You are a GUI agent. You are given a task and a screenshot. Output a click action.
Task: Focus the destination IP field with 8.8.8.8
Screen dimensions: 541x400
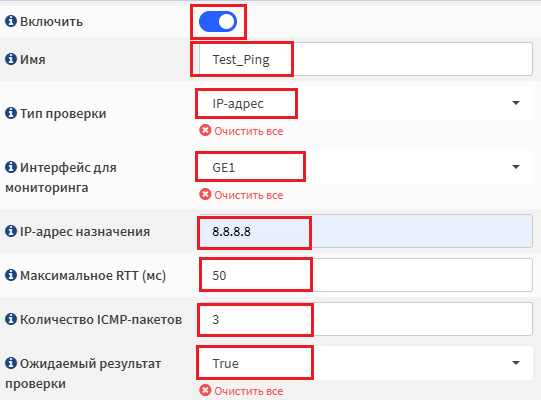366,231
